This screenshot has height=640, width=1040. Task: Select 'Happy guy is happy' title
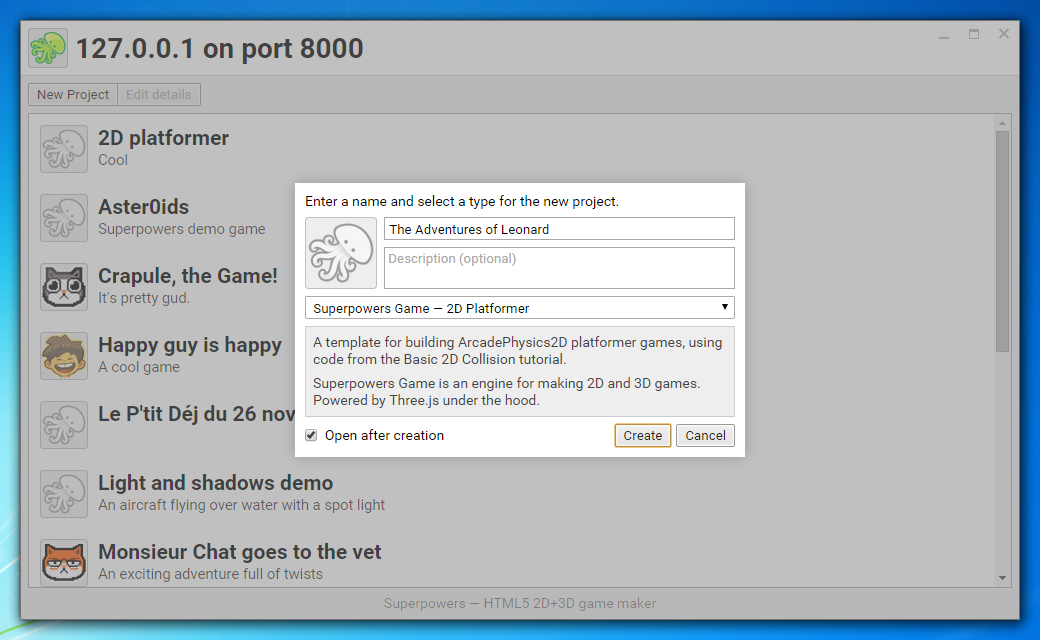[190, 345]
